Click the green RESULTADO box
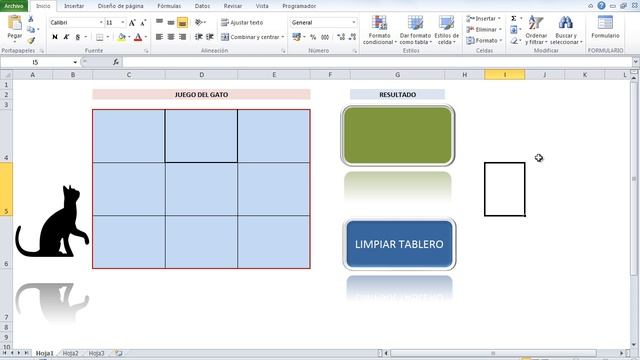This screenshot has height=360, width=640. point(398,136)
